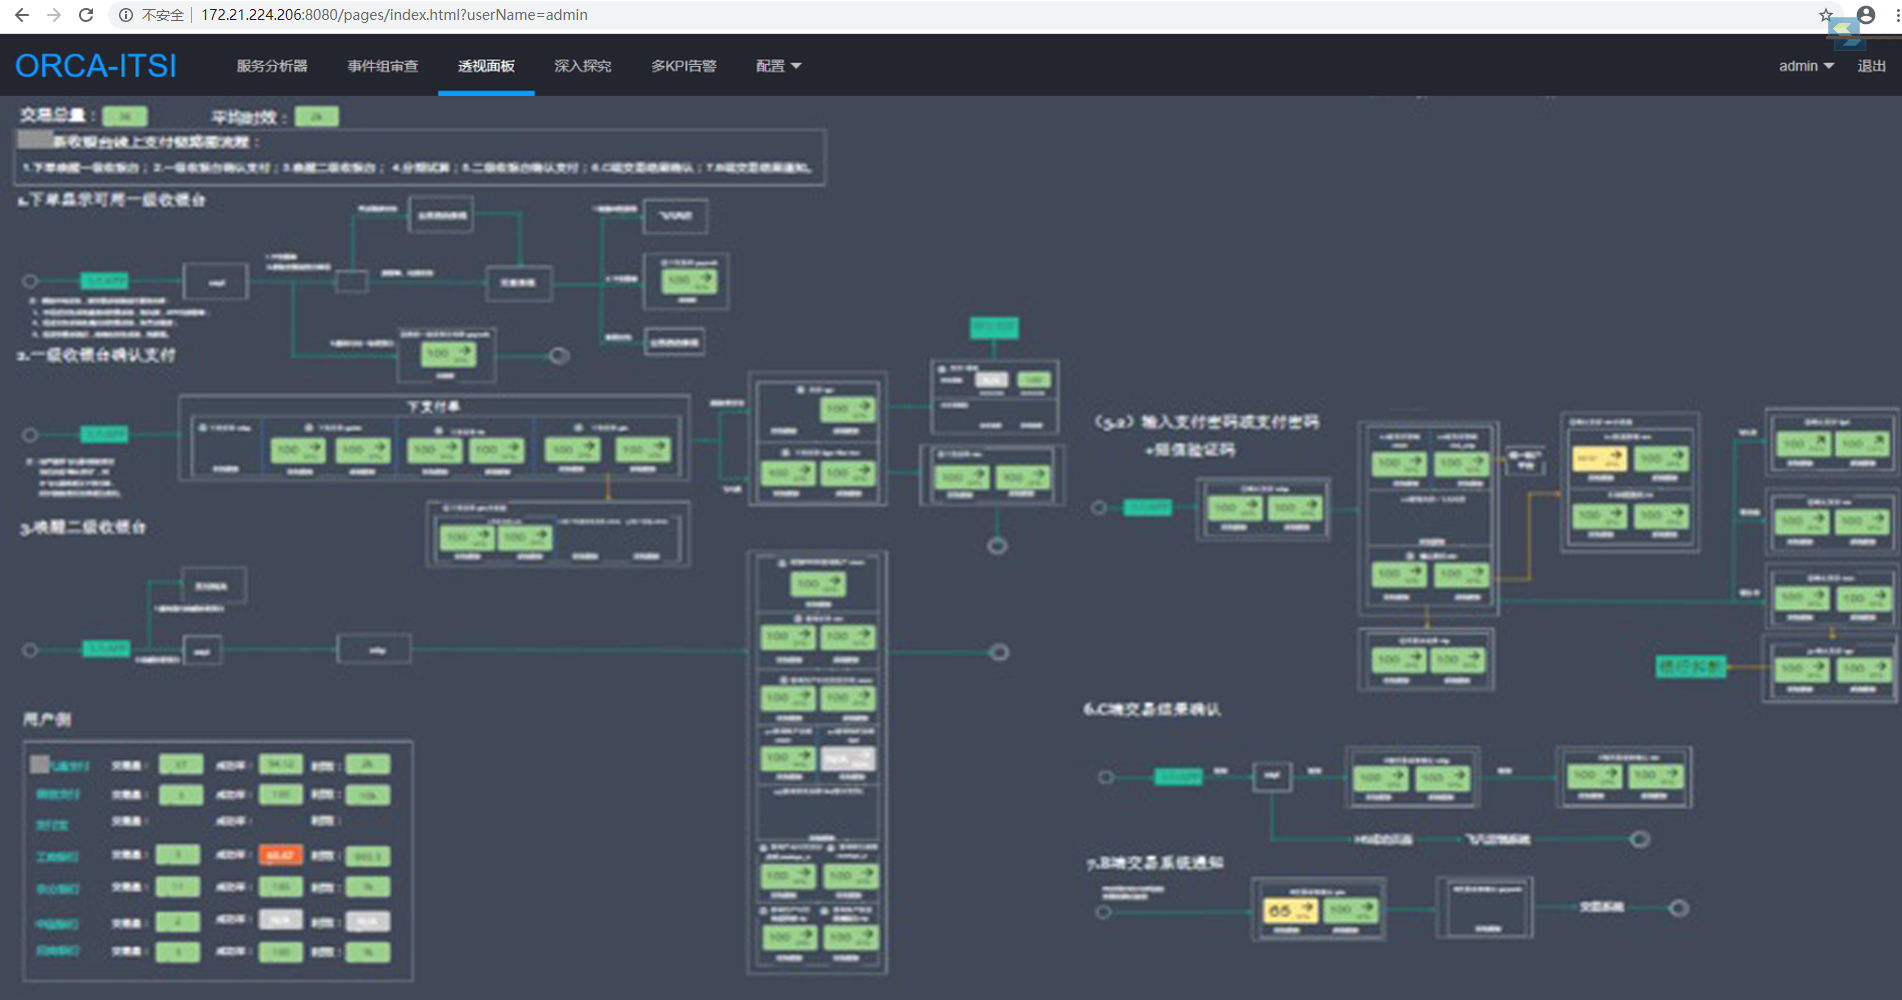Click the browser address bar URL
Screen dimensions: 1902x1000
click(x=394, y=15)
